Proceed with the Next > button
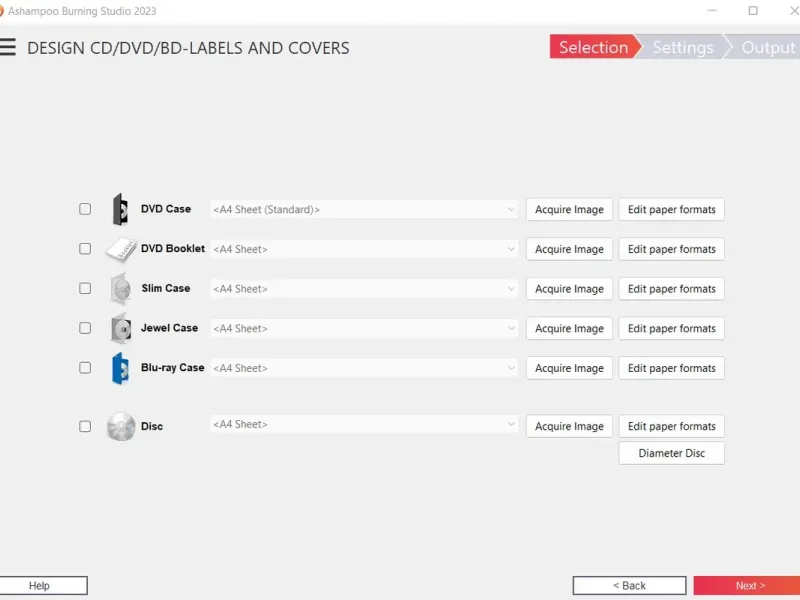 point(747,586)
